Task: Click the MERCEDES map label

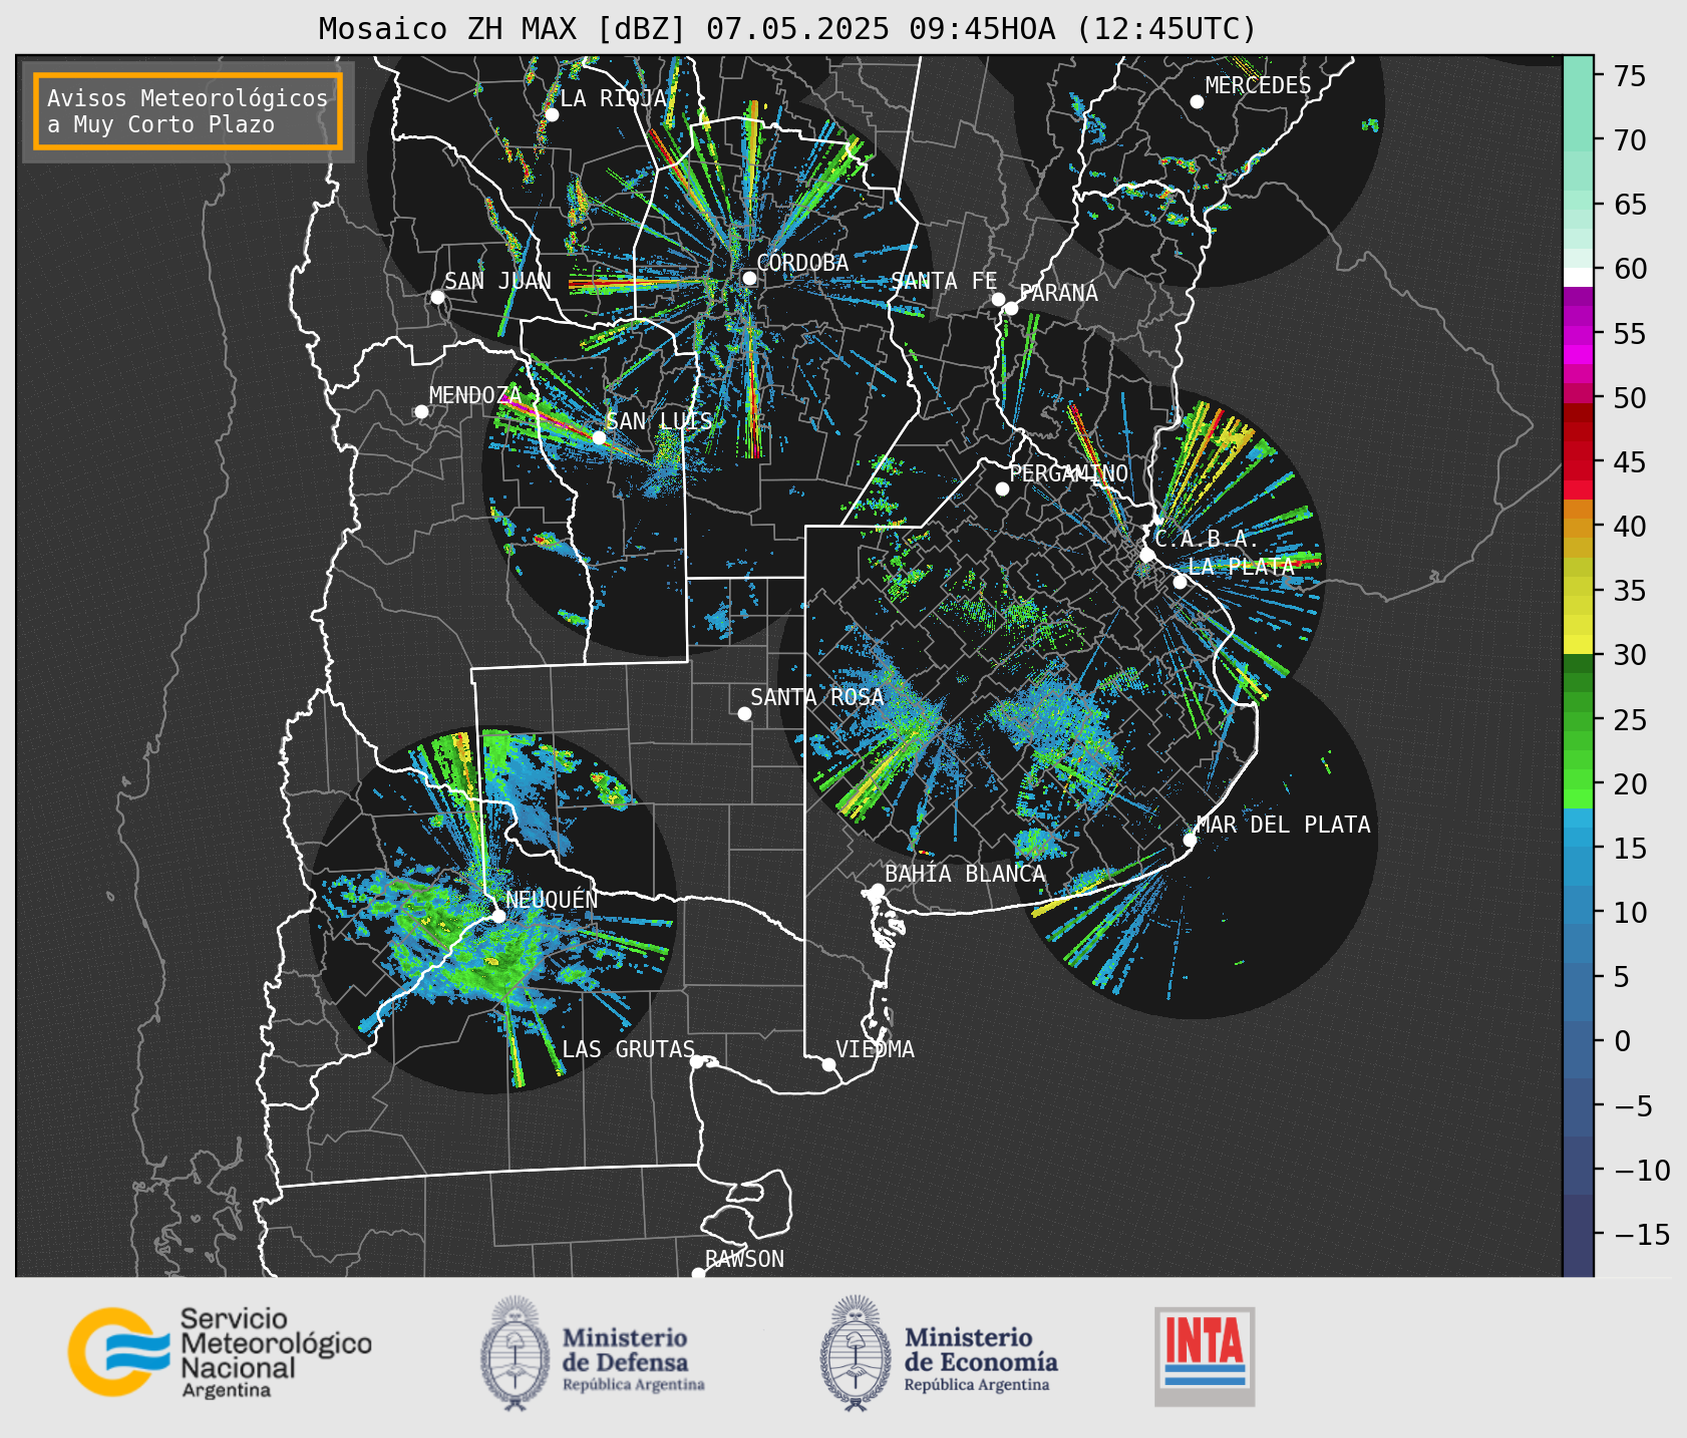Action: pos(1258,85)
